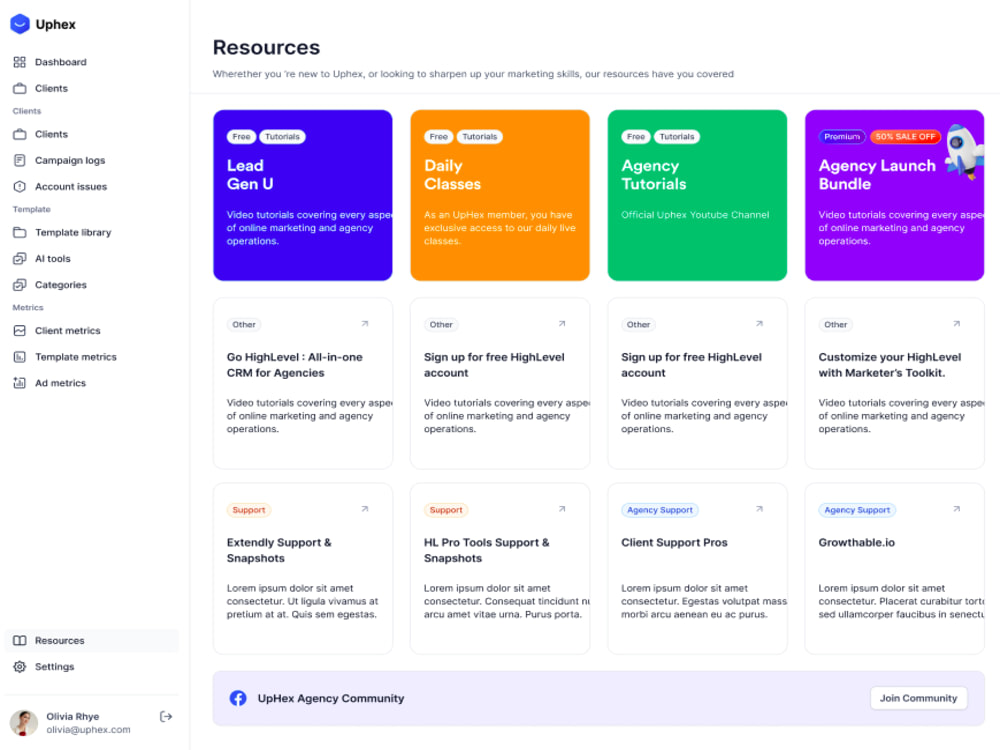The width and height of the screenshot is (1000, 750).
Task: Click Agency Support tag on Client Support Pros
Action: [659, 510]
